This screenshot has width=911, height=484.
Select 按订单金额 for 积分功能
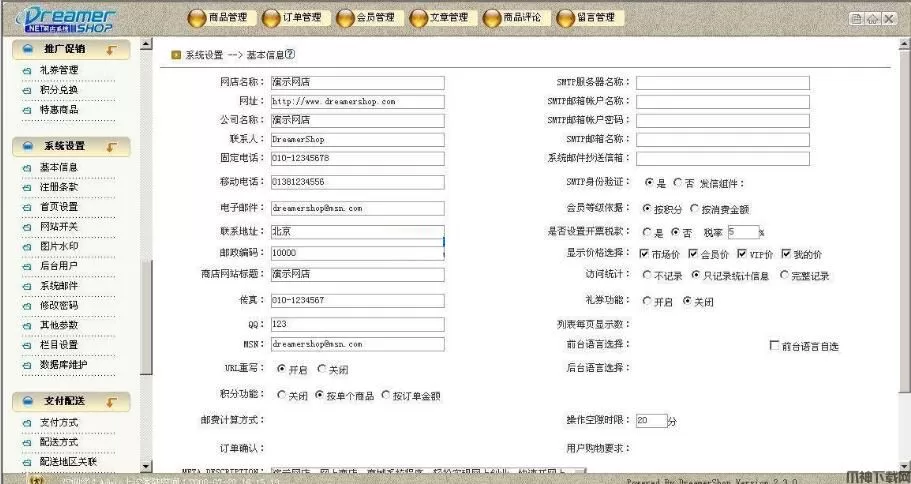[x=386, y=395]
